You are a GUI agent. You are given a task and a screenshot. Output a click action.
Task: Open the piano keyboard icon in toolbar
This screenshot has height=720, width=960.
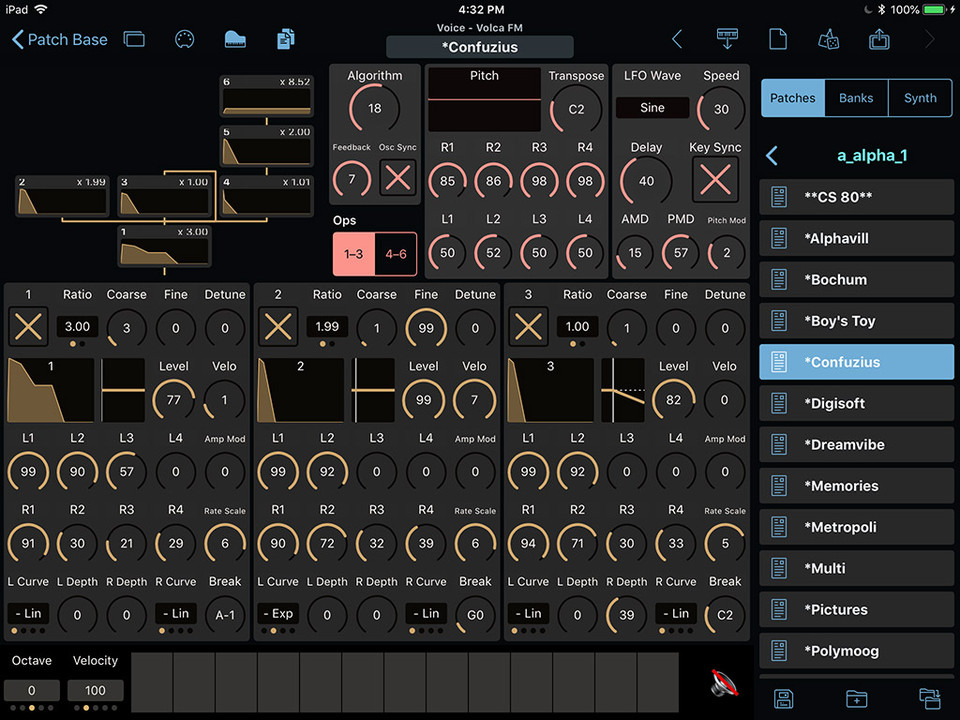tap(235, 40)
